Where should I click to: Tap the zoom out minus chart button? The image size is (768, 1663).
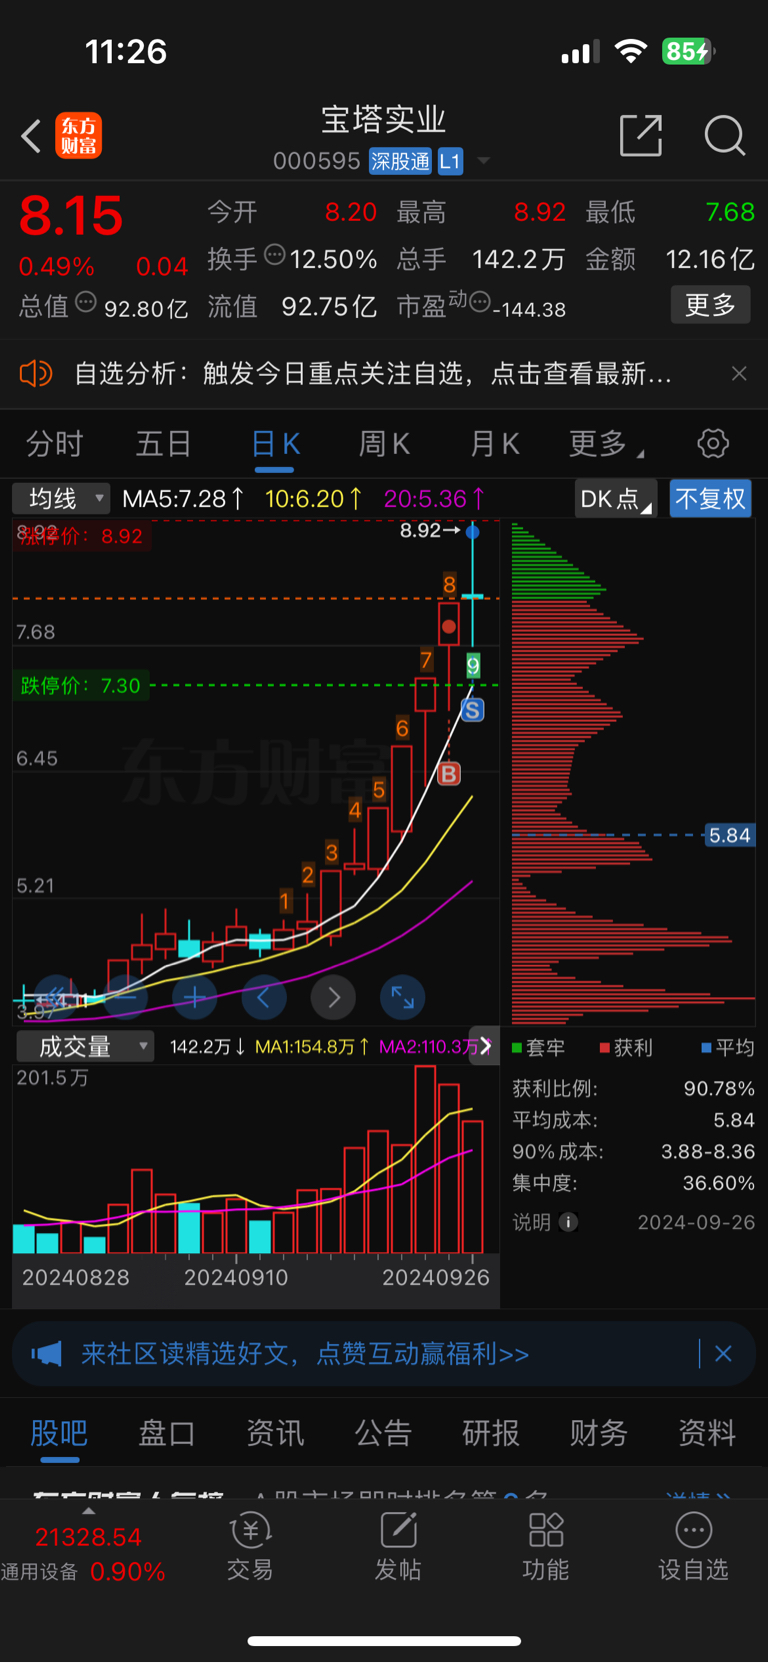[126, 996]
